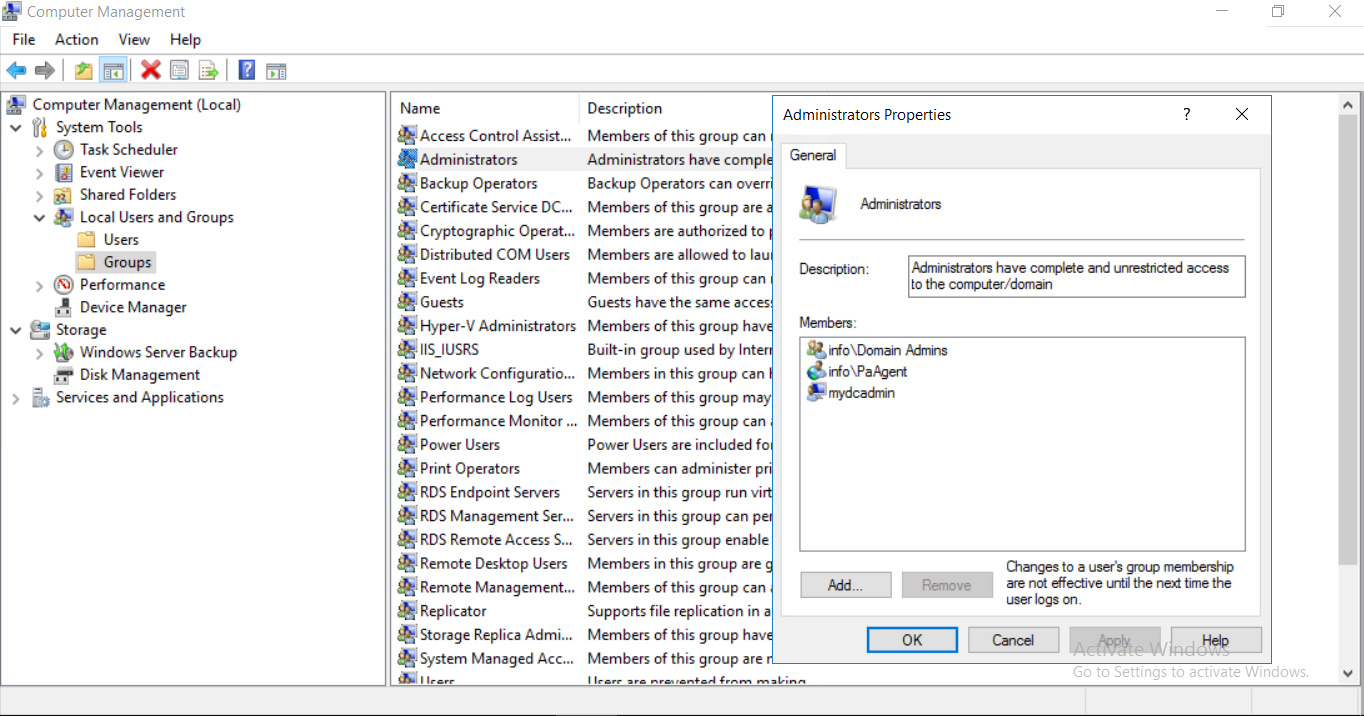Click the Back navigation arrow in the toolbar
This screenshot has height=716, width=1364.
16,69
